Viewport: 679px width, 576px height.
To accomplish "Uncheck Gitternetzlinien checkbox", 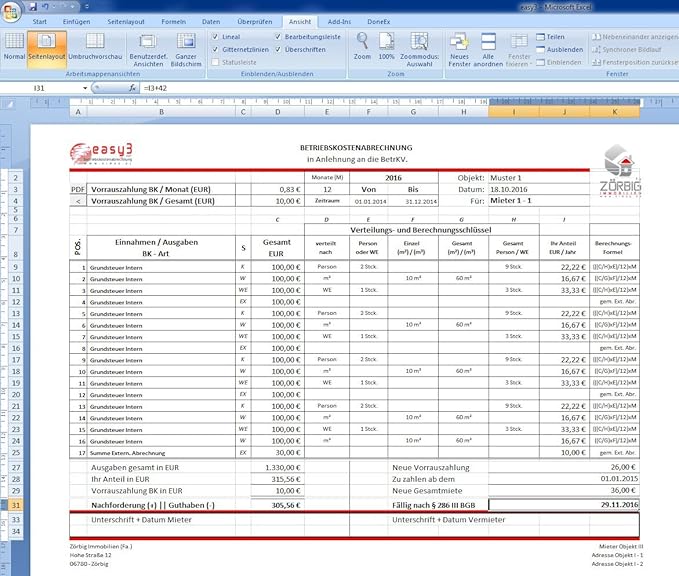I will (x=216, y=49).
